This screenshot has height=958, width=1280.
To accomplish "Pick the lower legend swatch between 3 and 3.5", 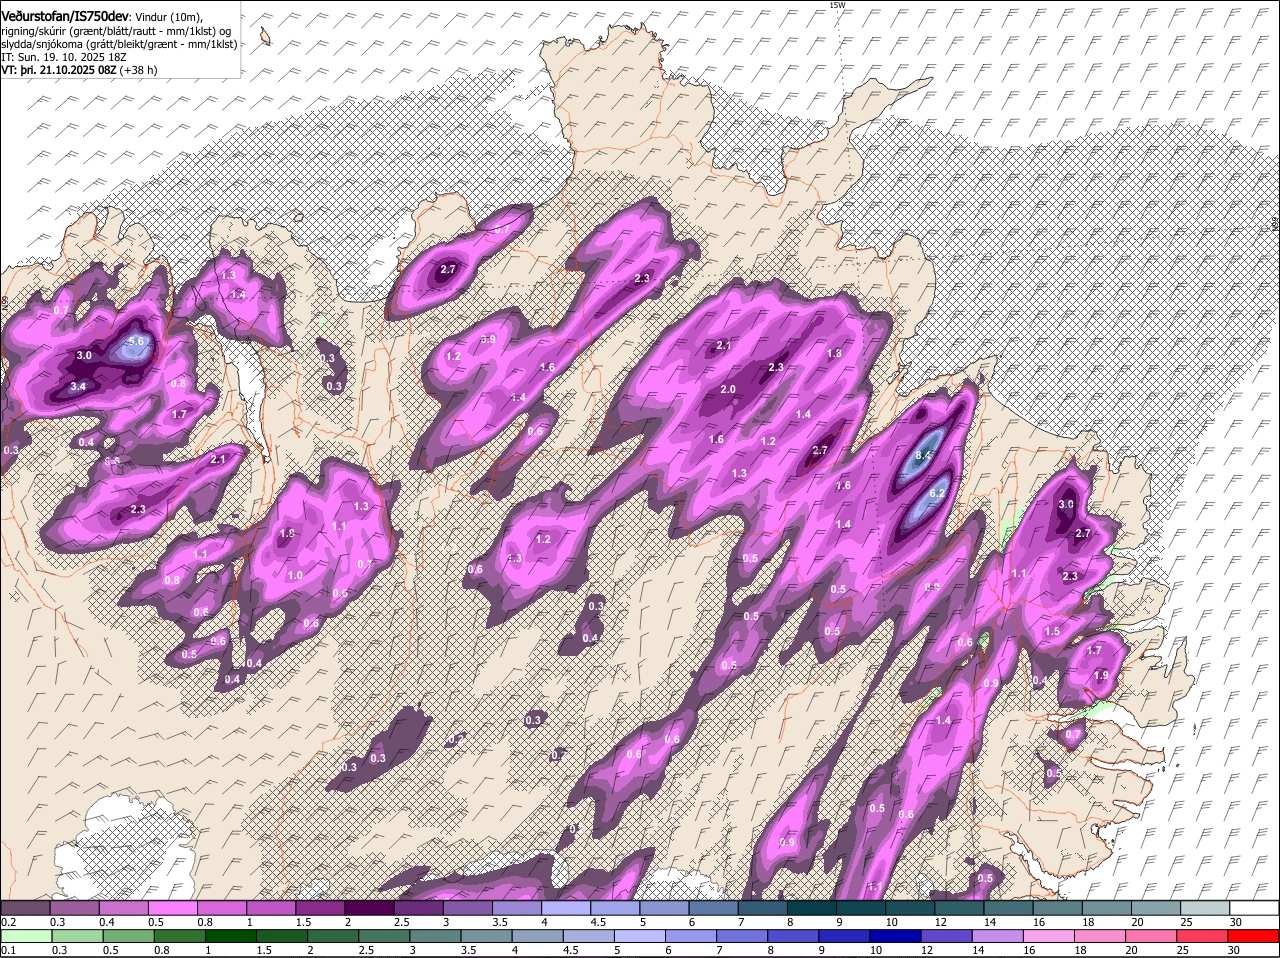I will pos(436,936).
